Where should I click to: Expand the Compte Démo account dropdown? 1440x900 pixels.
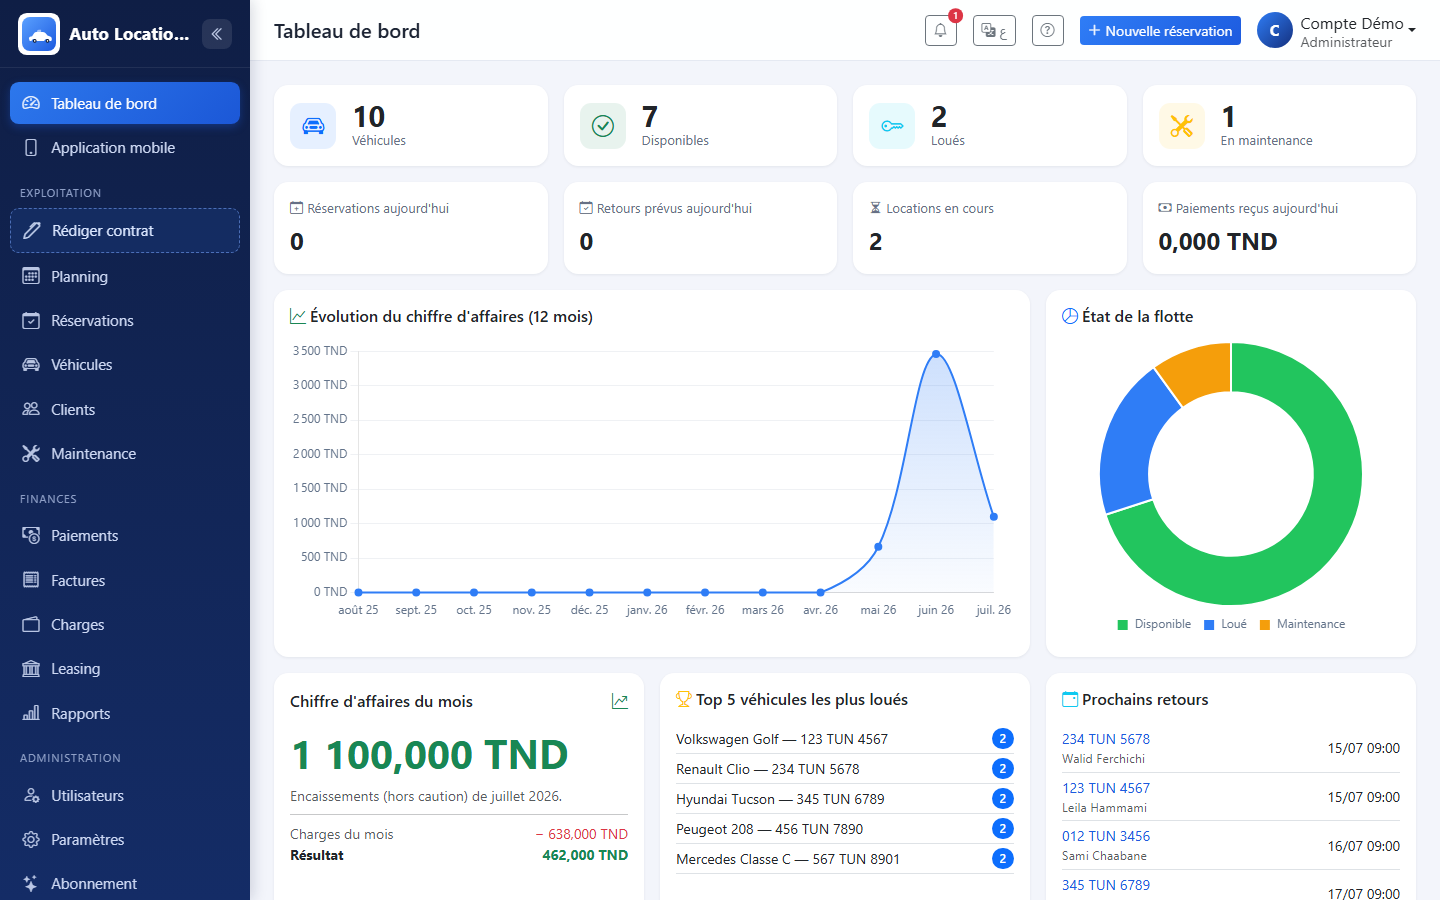[x=1337, y=31]
